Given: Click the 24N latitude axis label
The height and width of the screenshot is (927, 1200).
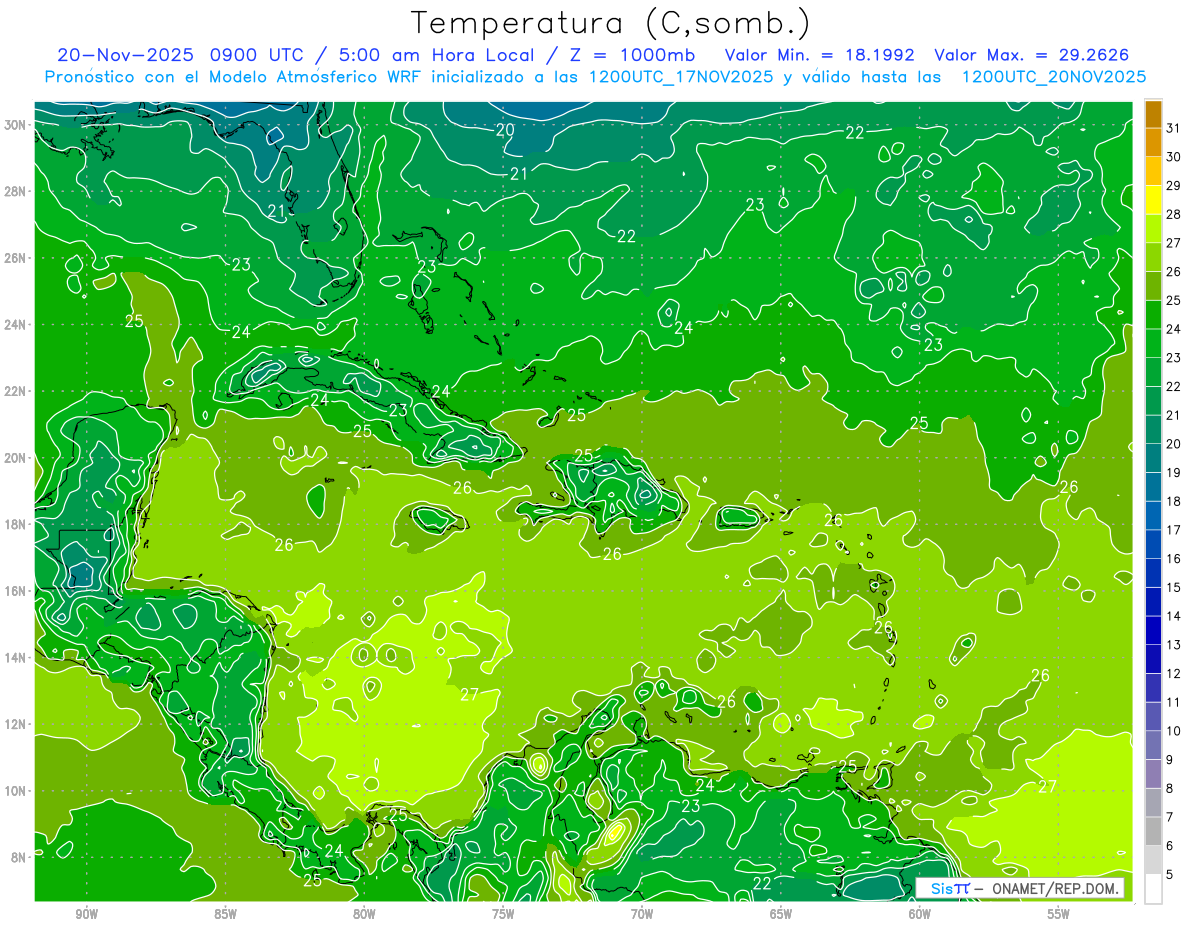Looking at the screenshot, I should click(x=16, y=325).
